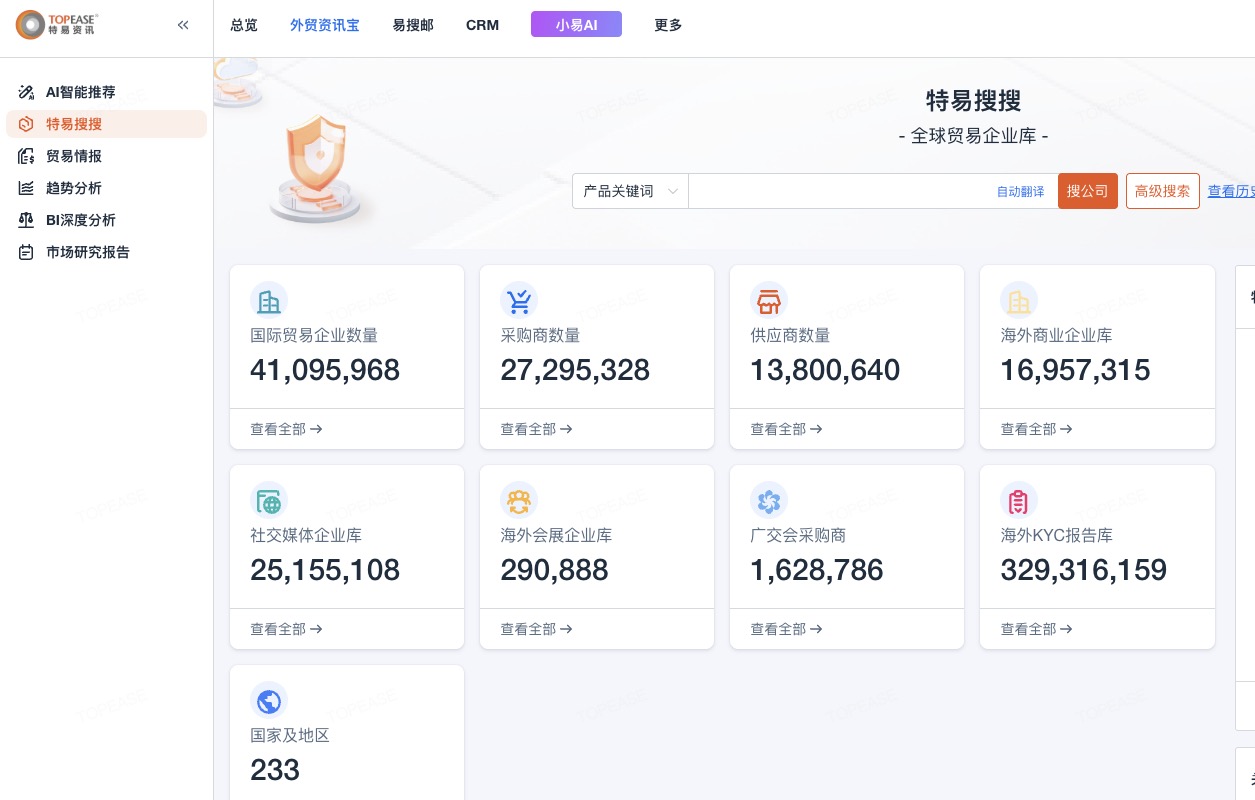The height and width of the screenshot is (800, 1255).
Task: Switch to the 总览 tab
Action: pyautogui.click(x=244, y=25)
